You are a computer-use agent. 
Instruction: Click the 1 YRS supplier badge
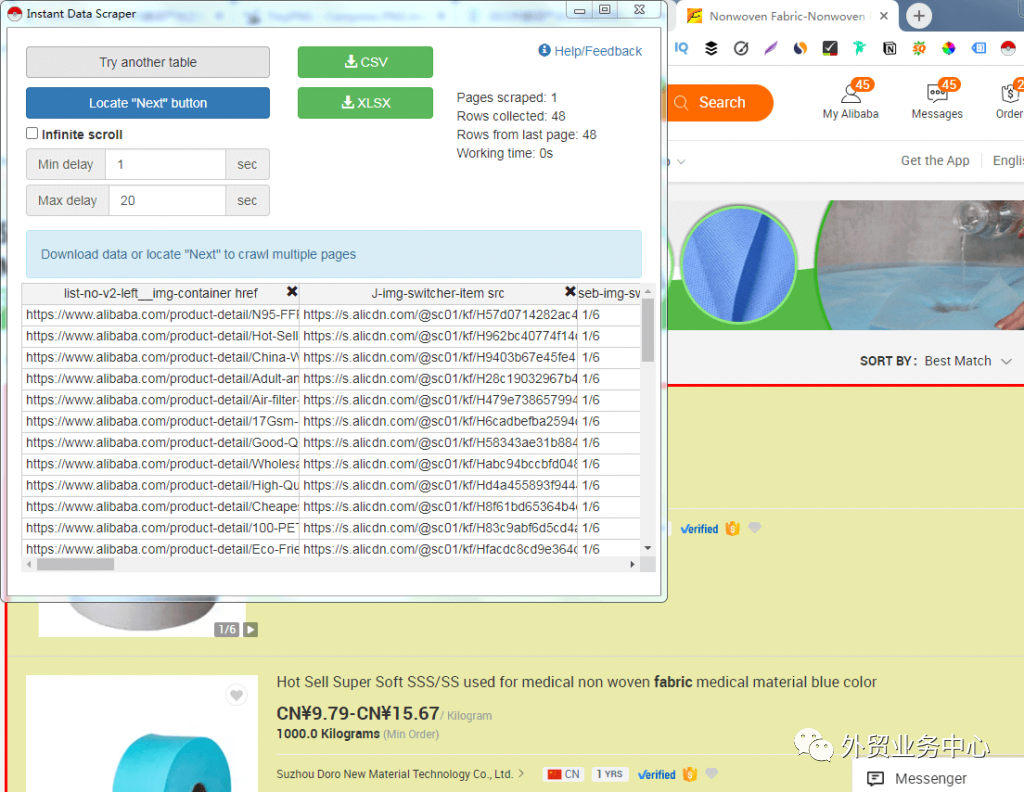click(x=609, y=774)
